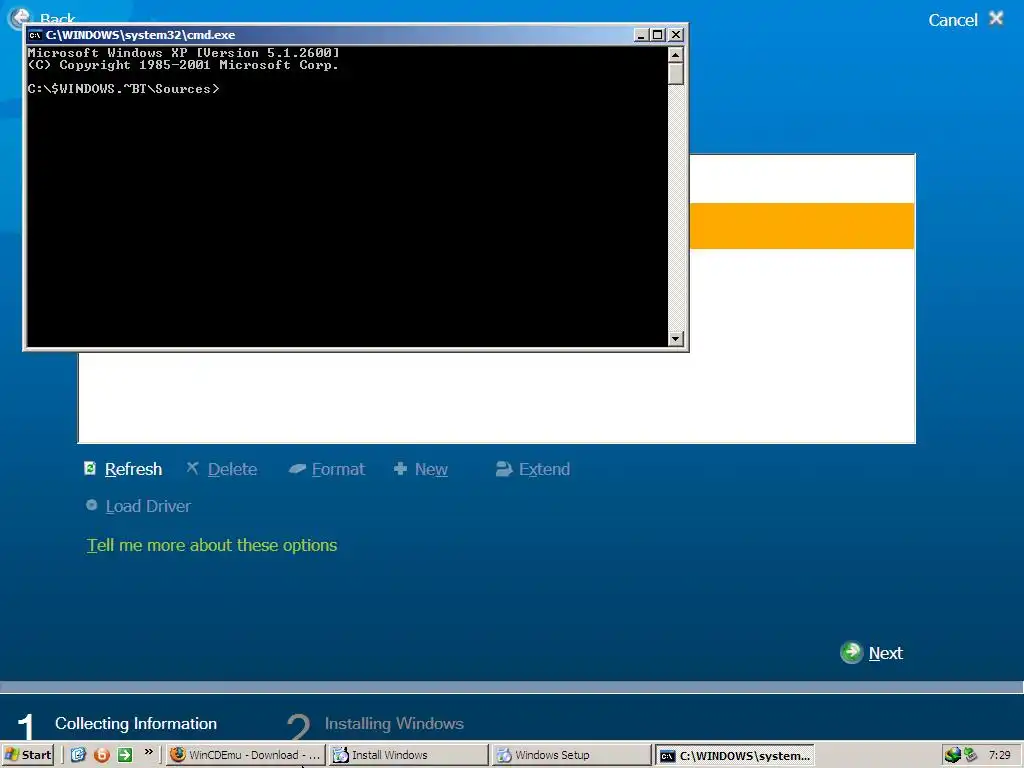The width and height of the screenshot is (1024, 768).
Task: Click the Load Driver disc icon
Action: pos(91,505)
